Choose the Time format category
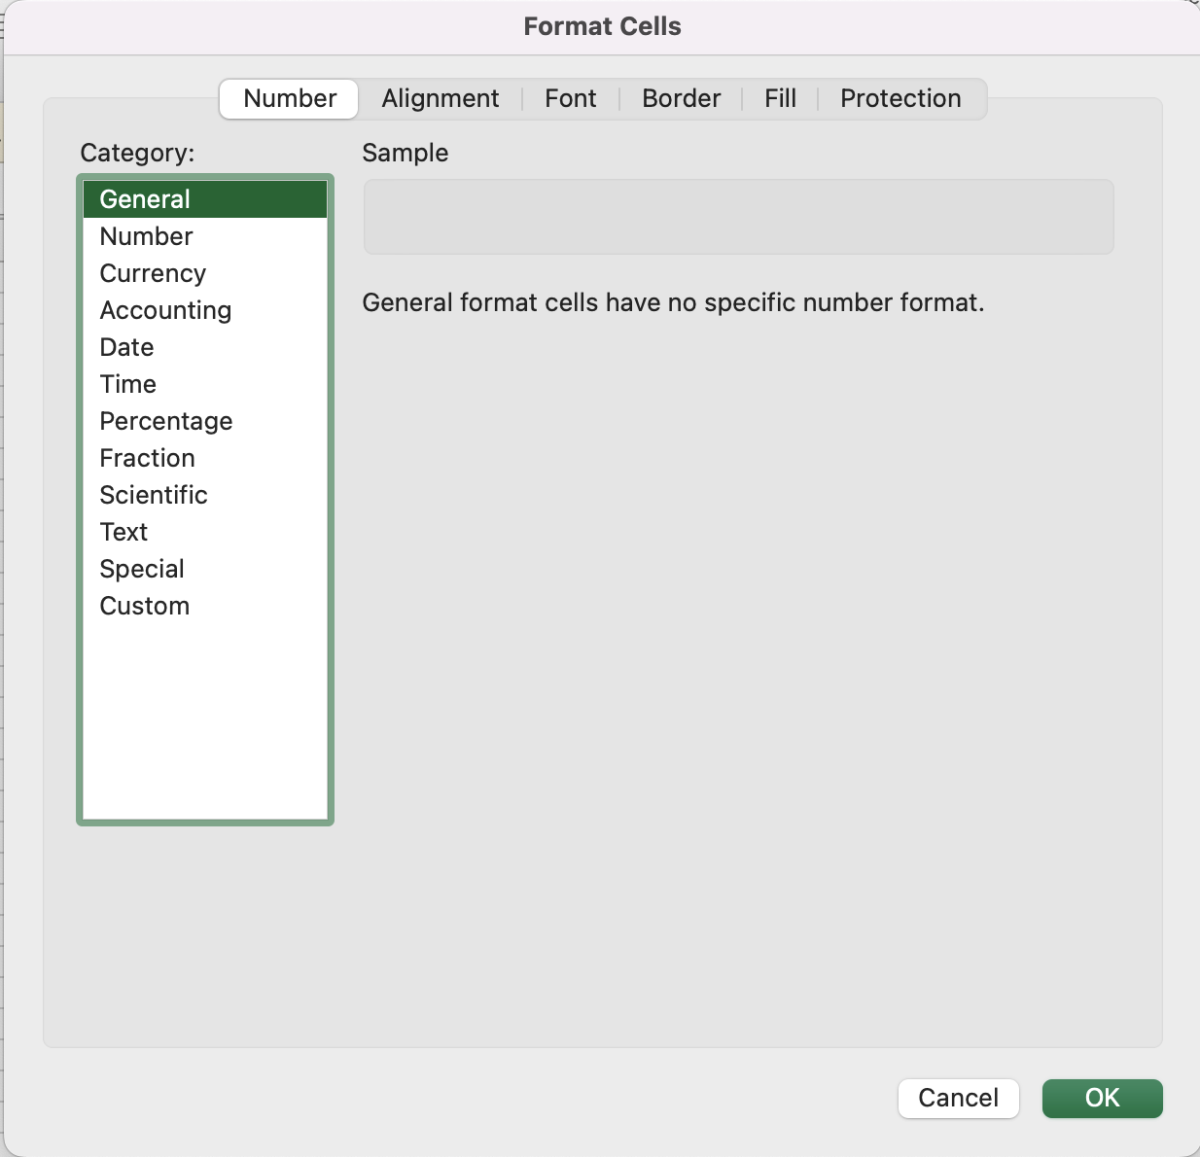The image size is (1200, 1157). (128, 384)
